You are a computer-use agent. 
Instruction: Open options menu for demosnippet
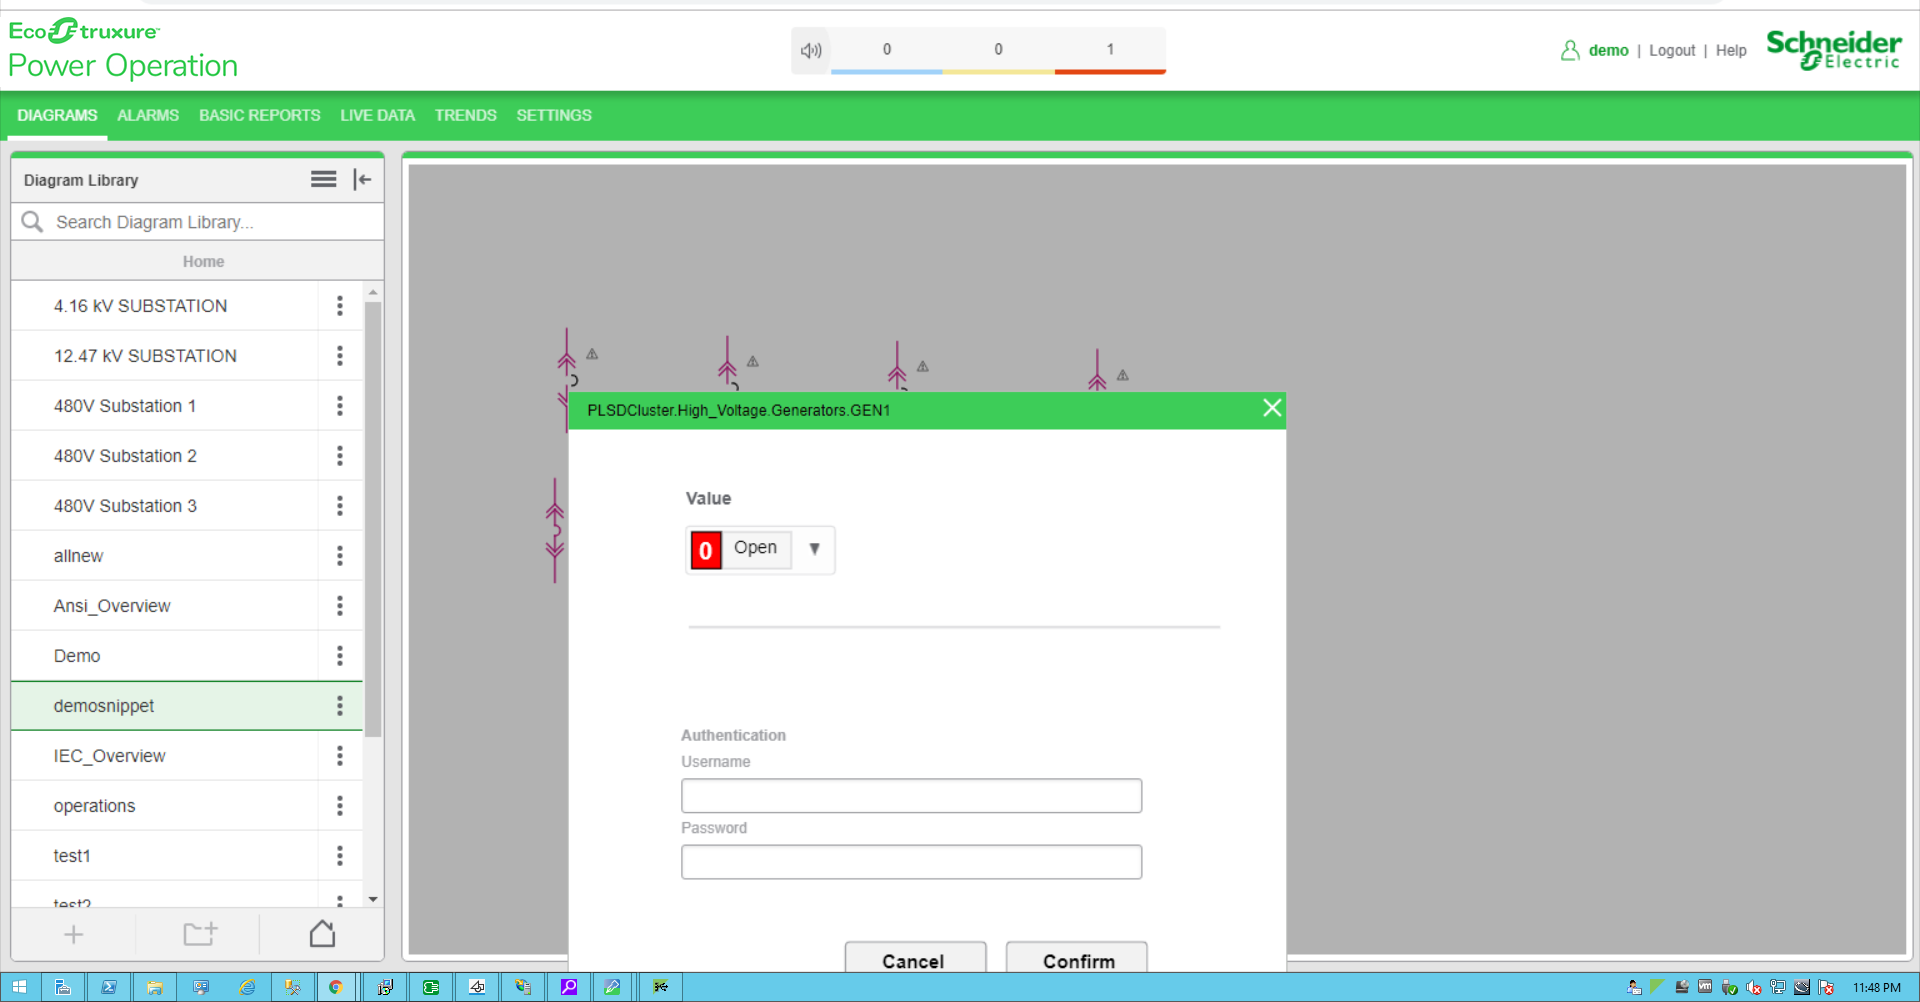click(x=340, y=706)
